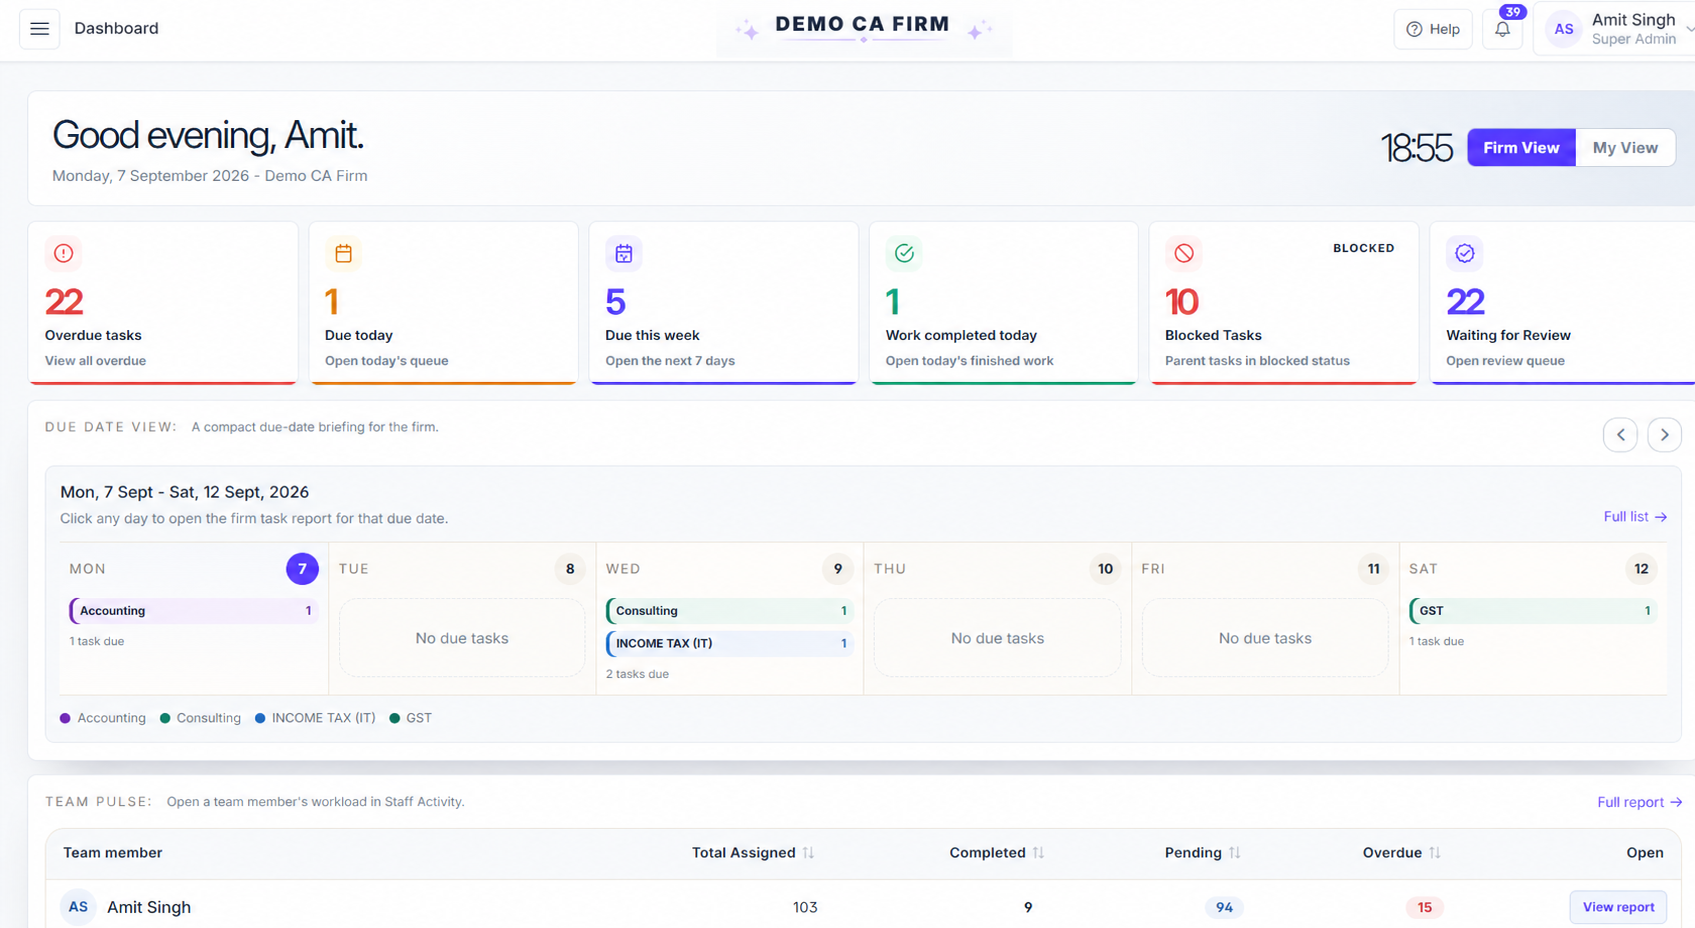
Task: Click the pending count 94 badge
Action: click(x=1224, y=907)
